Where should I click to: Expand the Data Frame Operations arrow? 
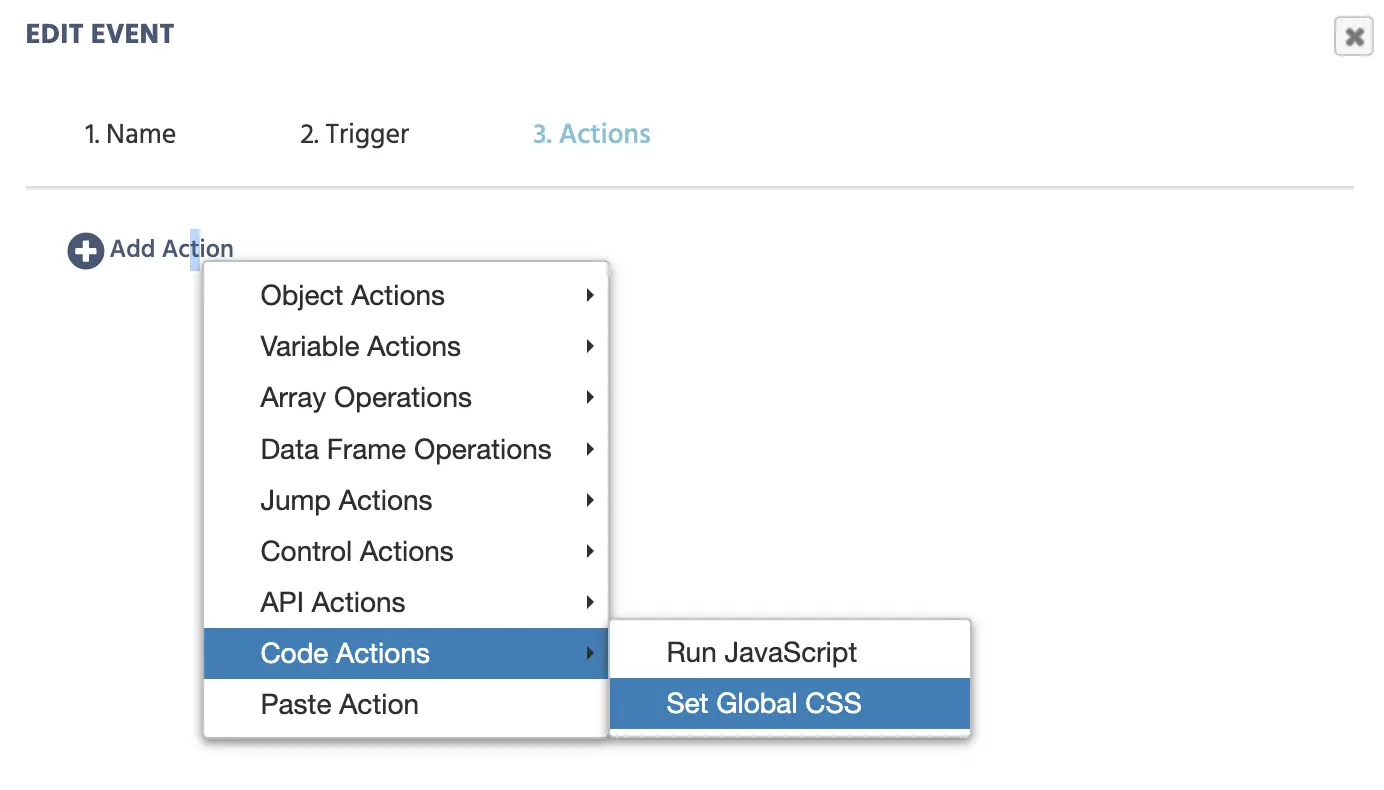(x=590, y=450)
